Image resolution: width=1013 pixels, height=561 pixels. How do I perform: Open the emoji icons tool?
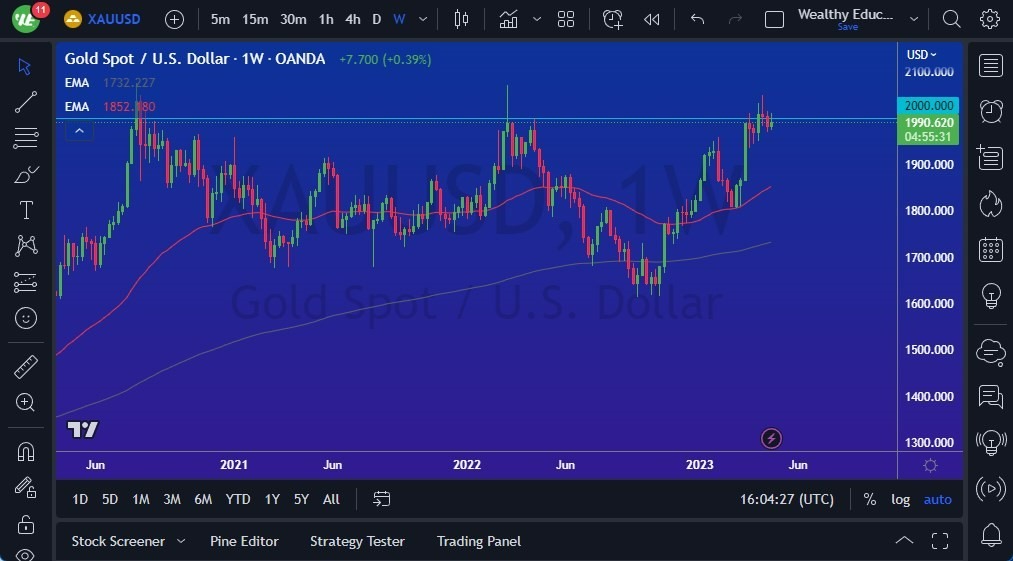(x=25, y=318)
